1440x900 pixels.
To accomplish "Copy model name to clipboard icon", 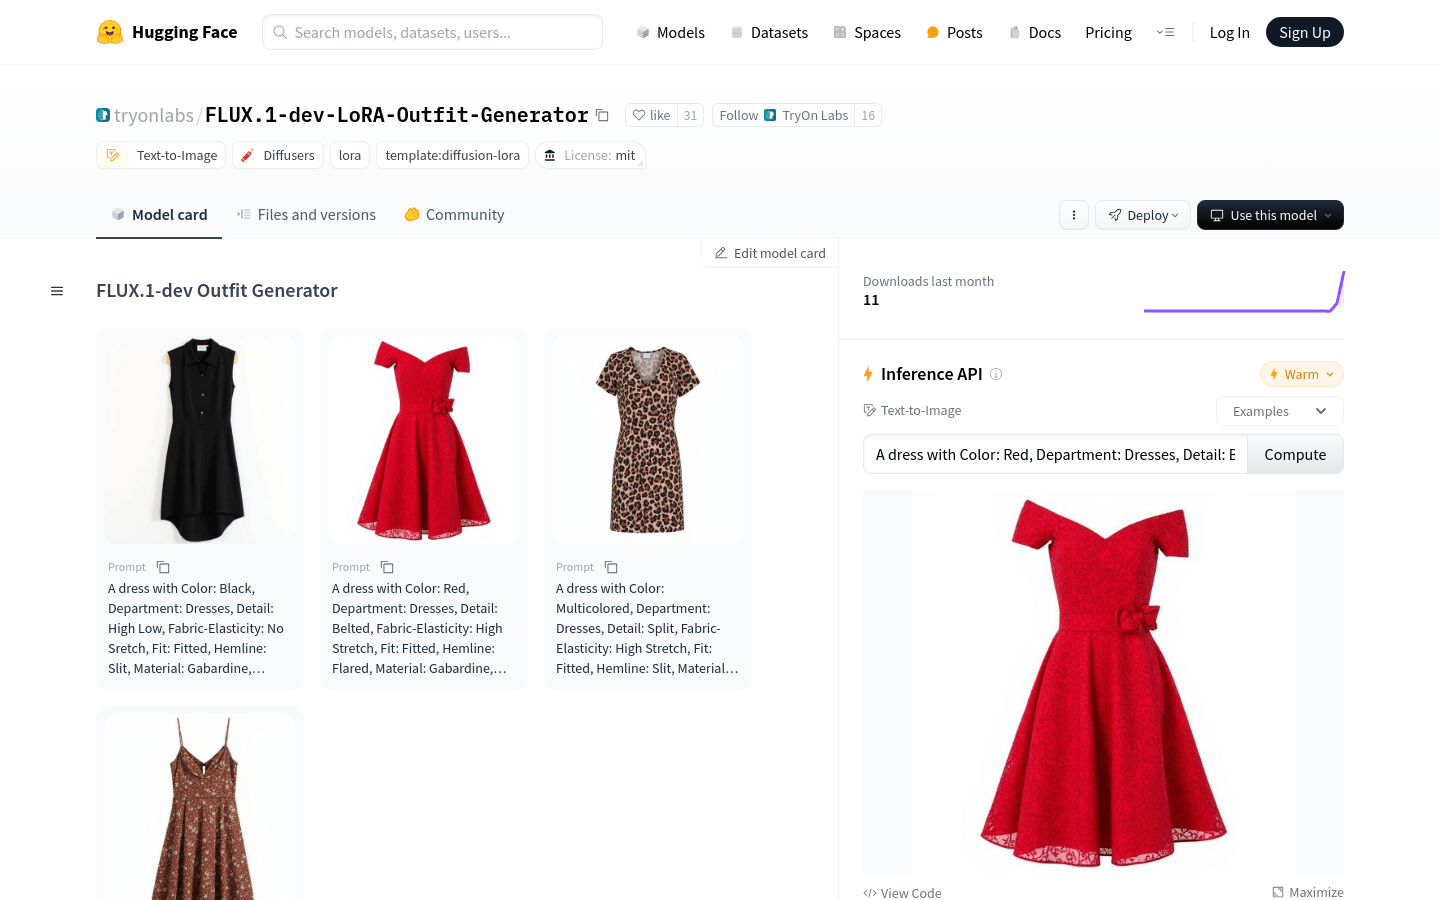I will click(602, 115).
